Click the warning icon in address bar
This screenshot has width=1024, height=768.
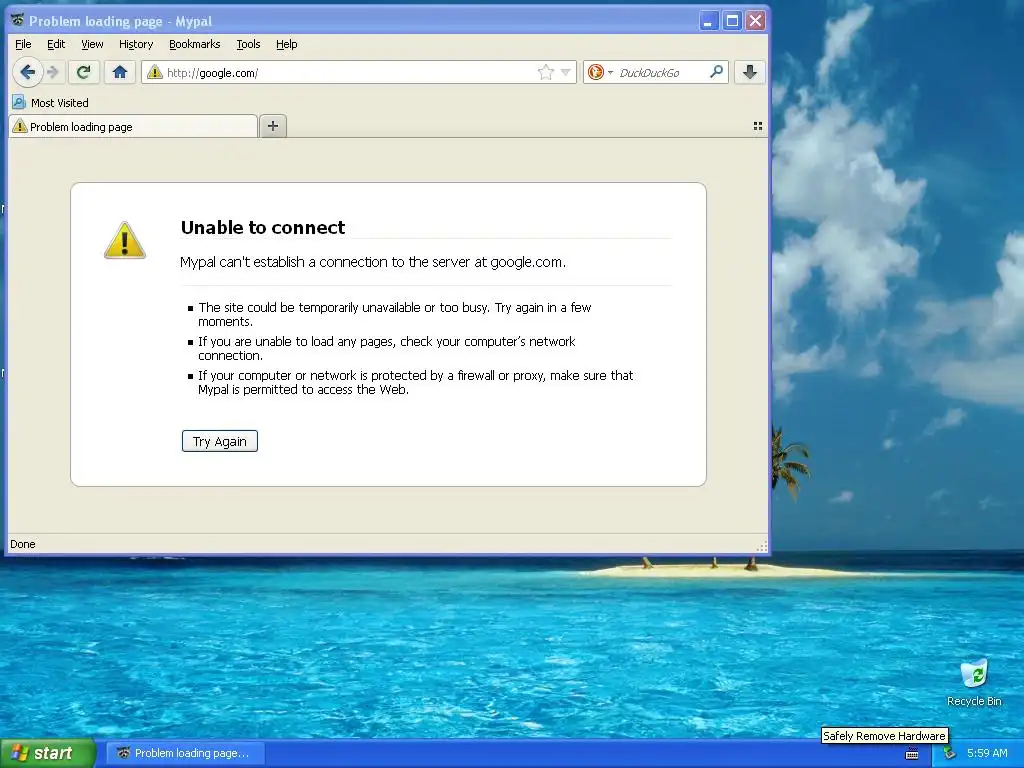point(154,72)
